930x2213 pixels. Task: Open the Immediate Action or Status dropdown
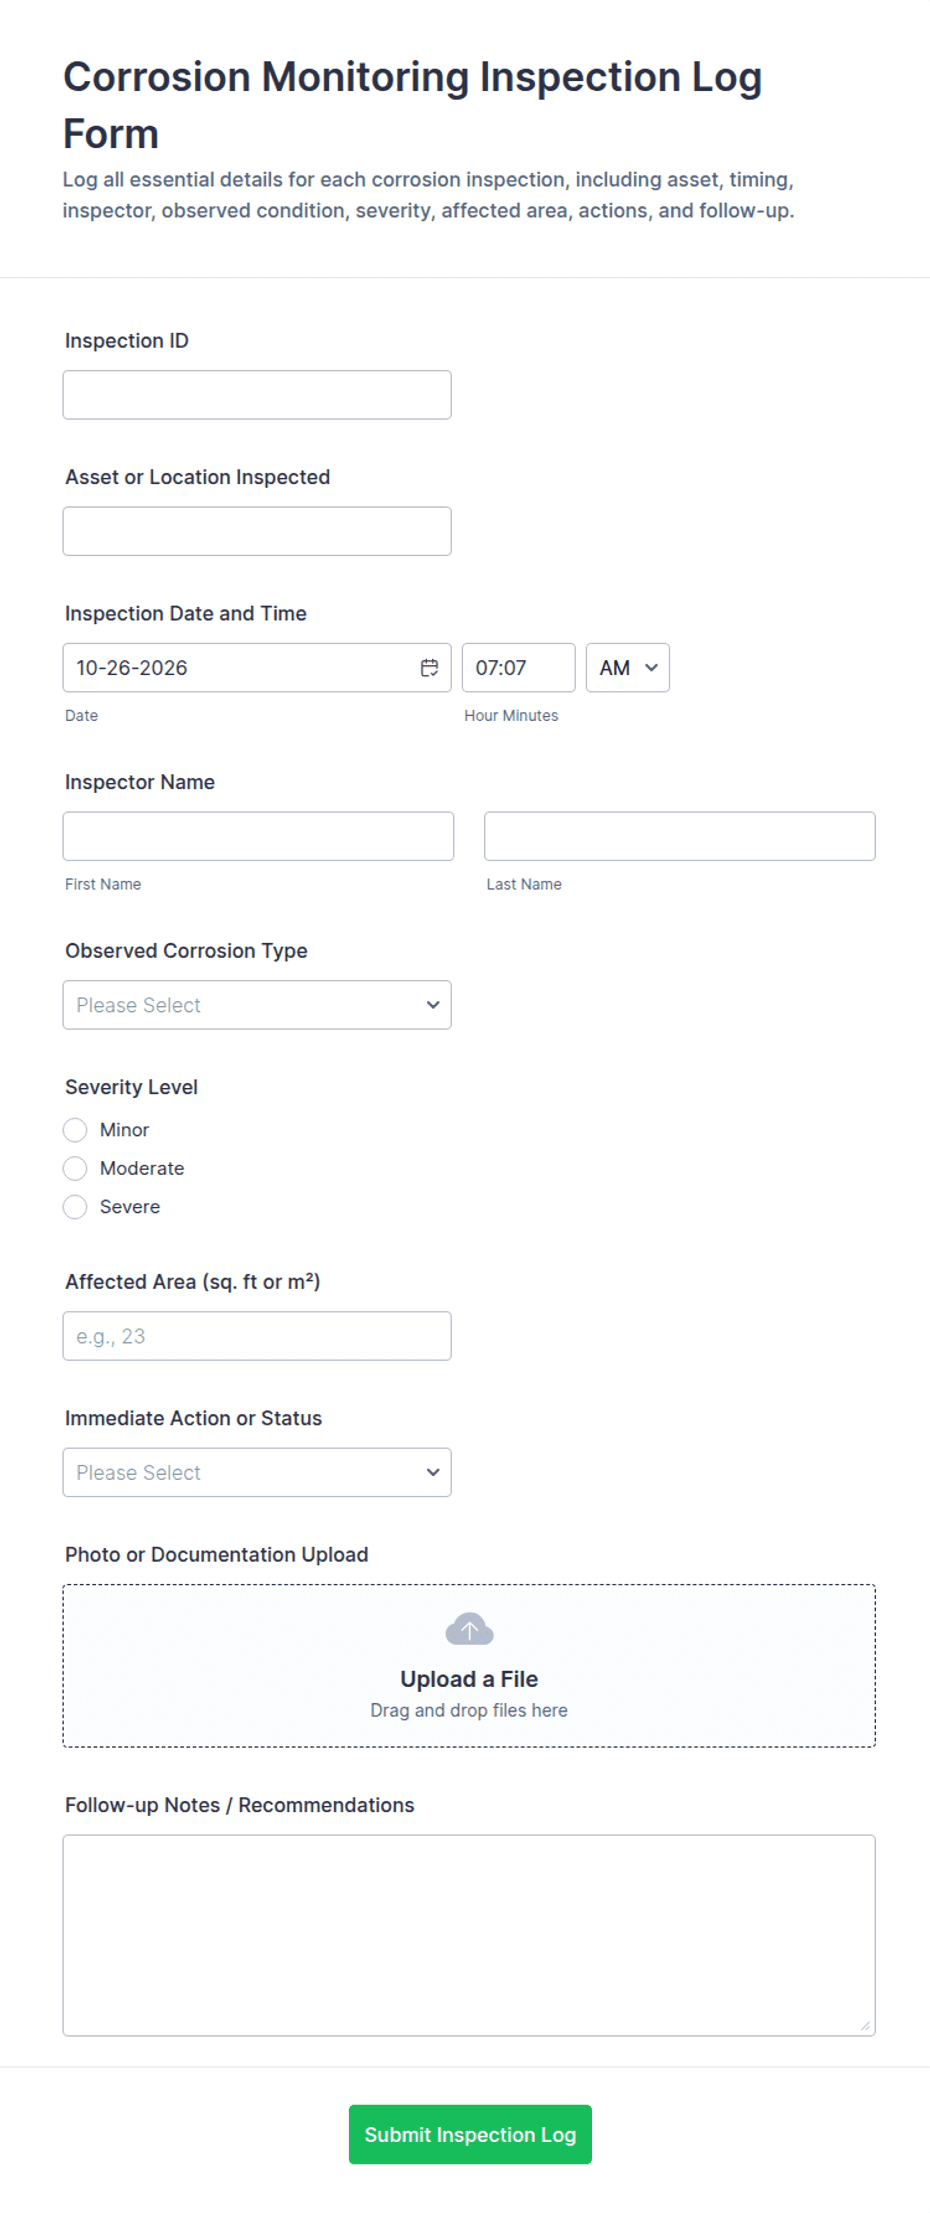pos(257,1472)
